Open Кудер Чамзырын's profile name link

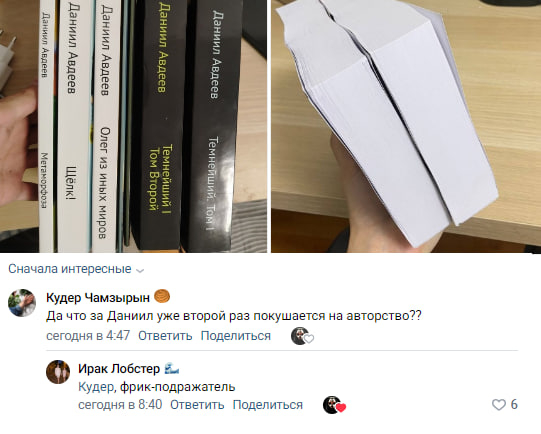click(98, 297)
